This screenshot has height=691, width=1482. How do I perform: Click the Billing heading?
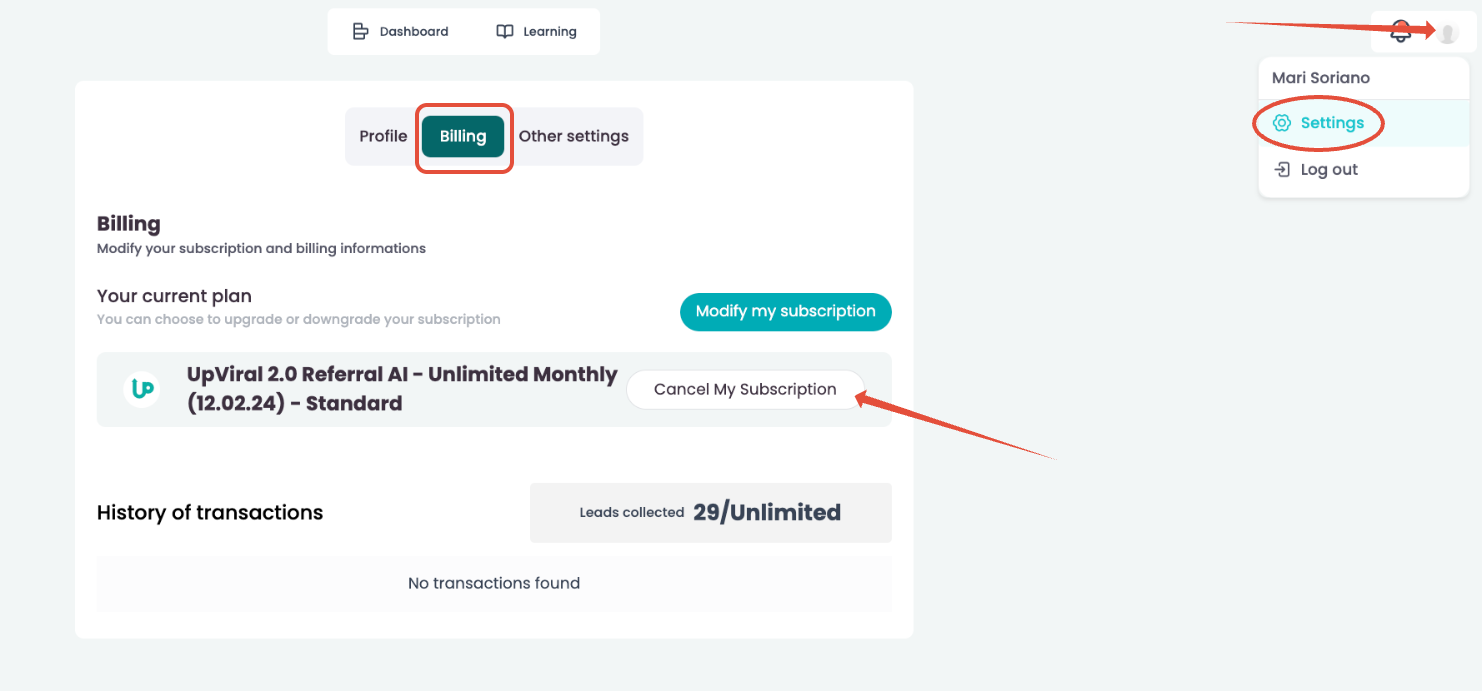[128, 224]
